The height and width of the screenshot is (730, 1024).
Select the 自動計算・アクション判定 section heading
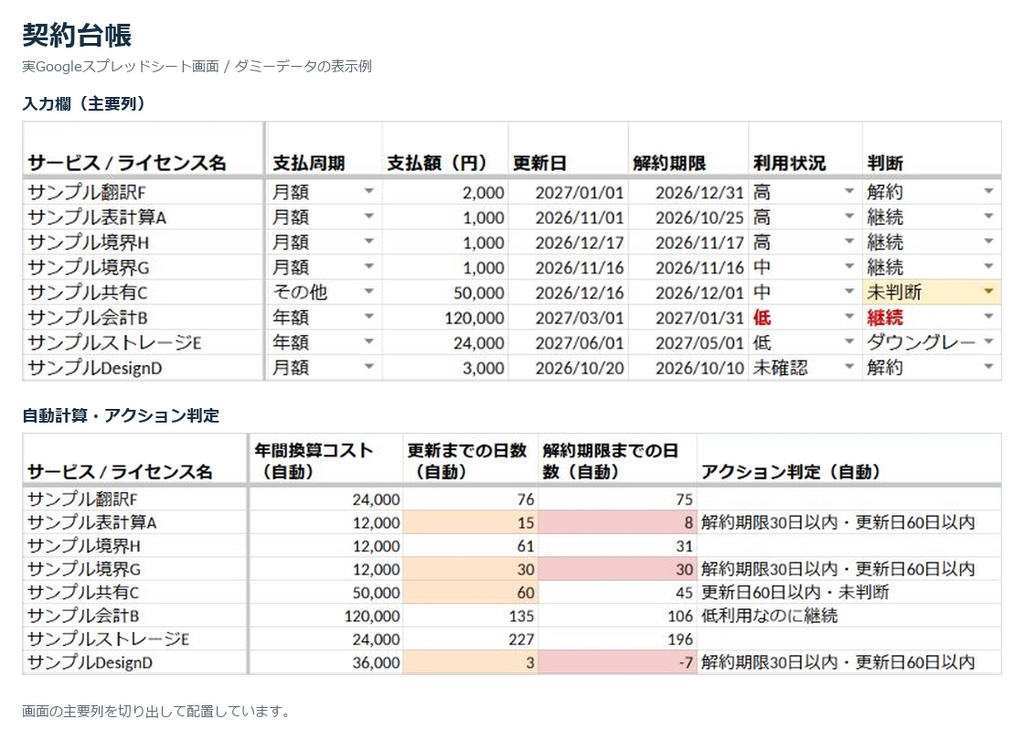pyautogui.click(x=121, y=415)
